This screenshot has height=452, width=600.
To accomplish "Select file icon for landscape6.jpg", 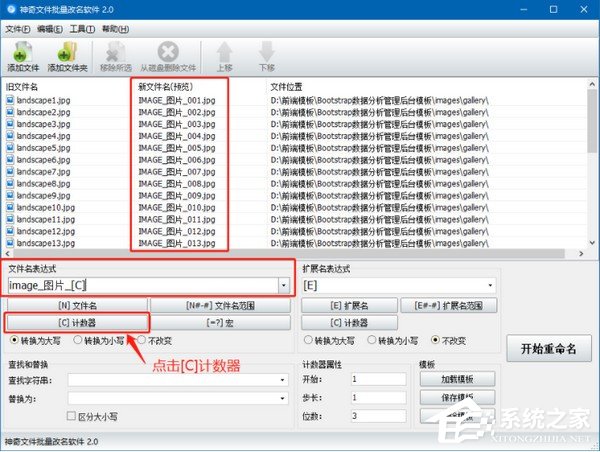I will point(10,159).
